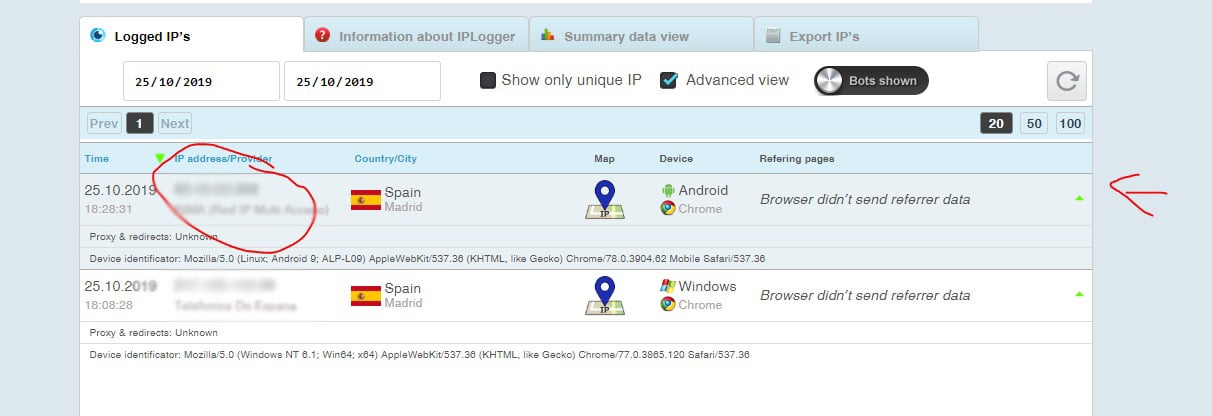Viewport: 1212px width, 416px height.
Task: Open map pin icon for Android row
Action: coord(604,199)
